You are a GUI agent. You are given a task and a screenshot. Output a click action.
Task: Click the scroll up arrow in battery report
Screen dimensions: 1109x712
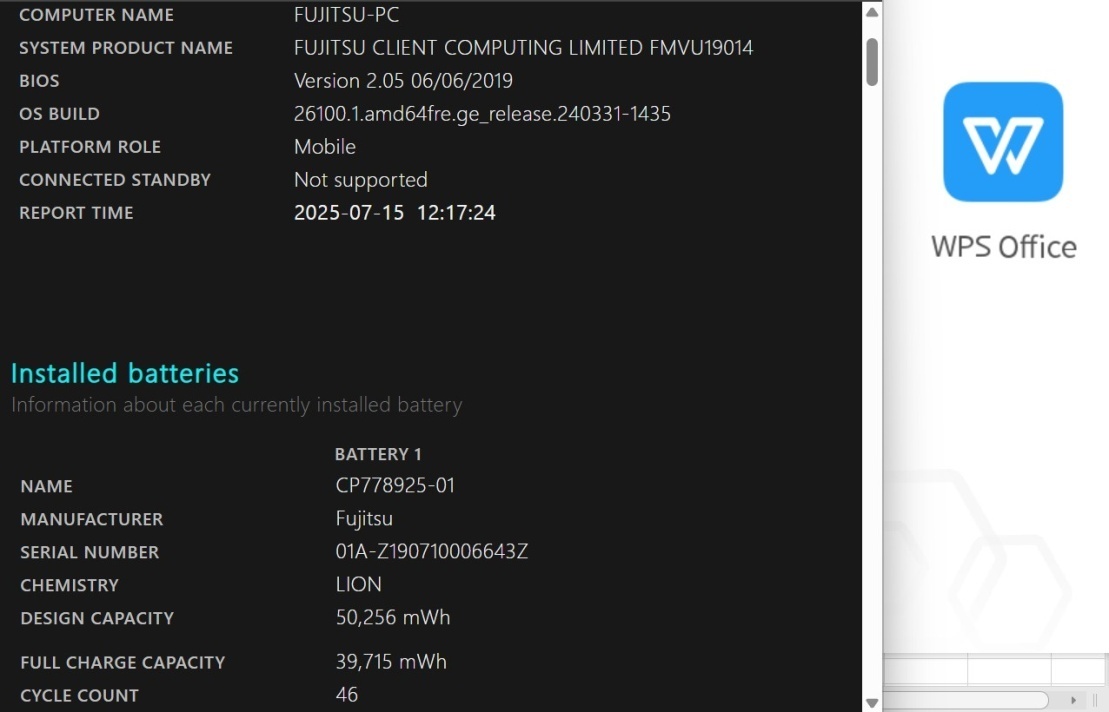point(872,12)
